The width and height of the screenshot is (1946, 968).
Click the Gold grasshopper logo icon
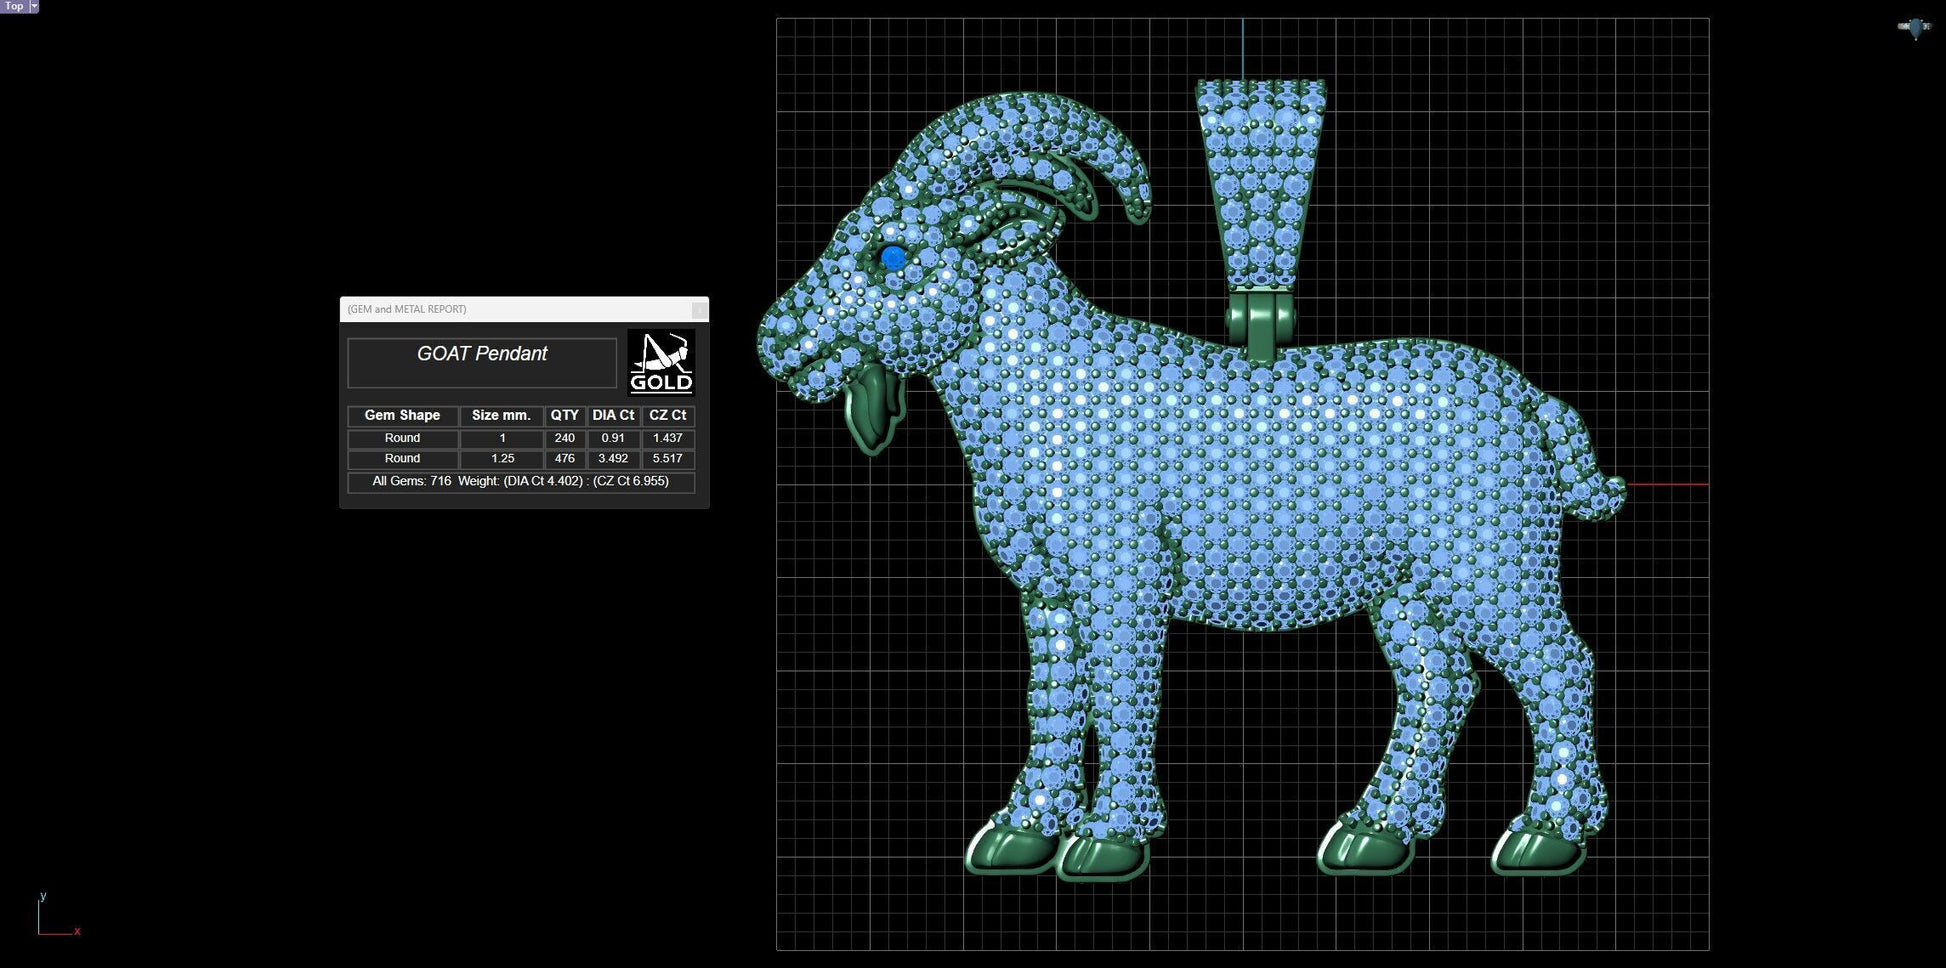(x=661, y=363)
